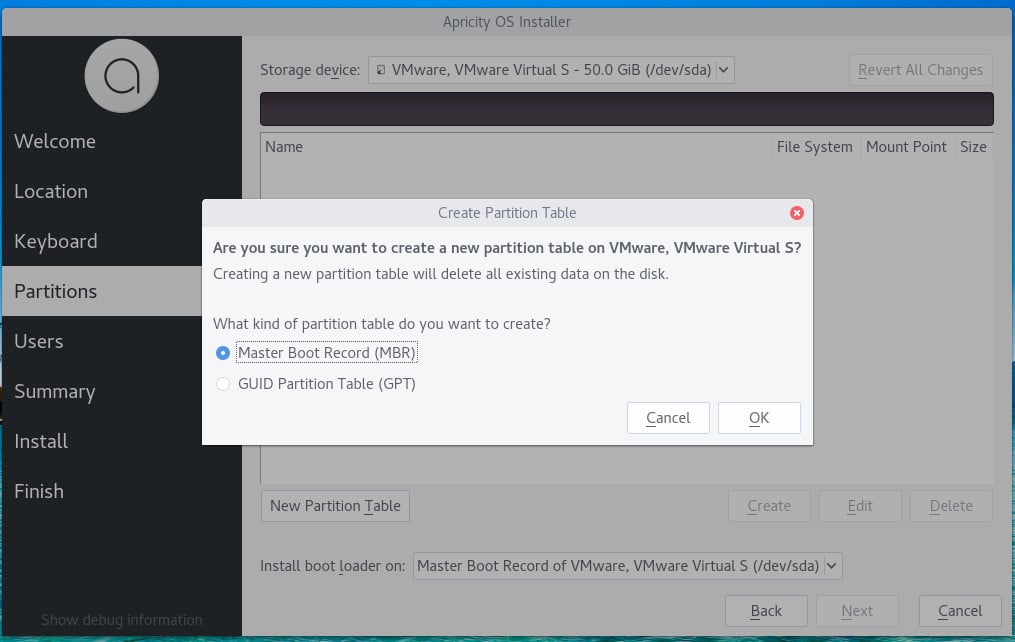The height and width of the screenshot is (642, 1015).
Task: Open the Storage device dropdown
Action: tap(723, 70)
